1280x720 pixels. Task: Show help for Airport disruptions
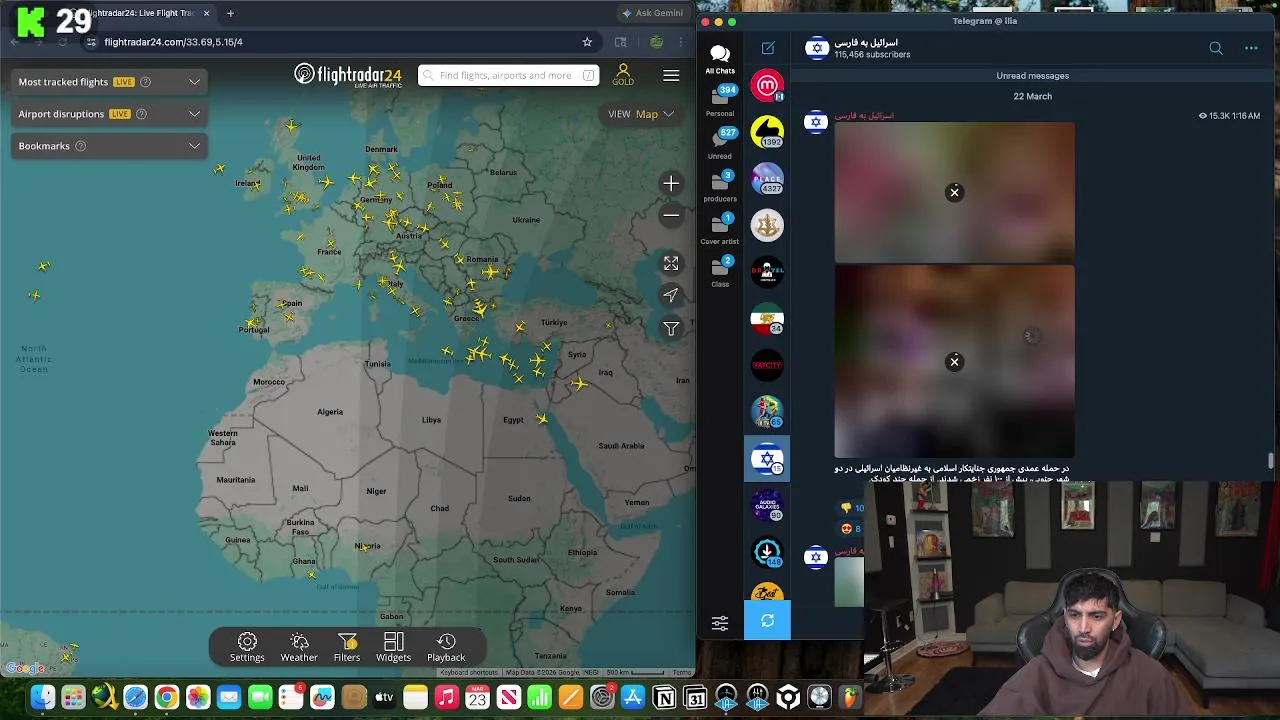click(141, 114)
